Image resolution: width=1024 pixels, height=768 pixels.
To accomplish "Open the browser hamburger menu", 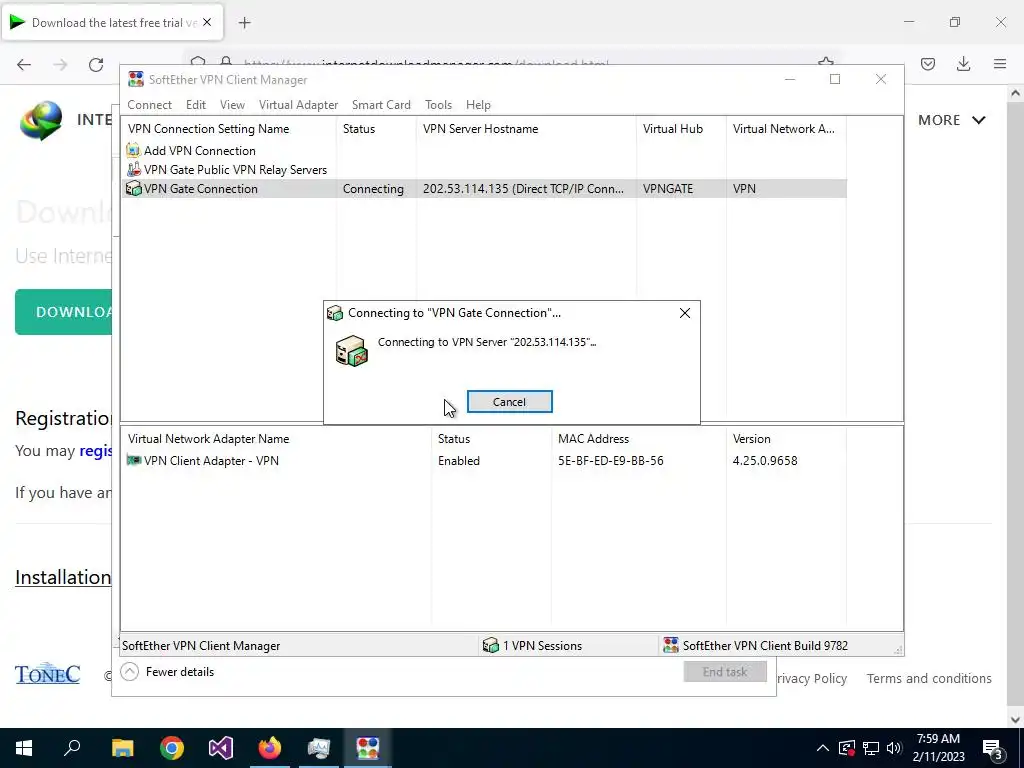I will 1000,64.
